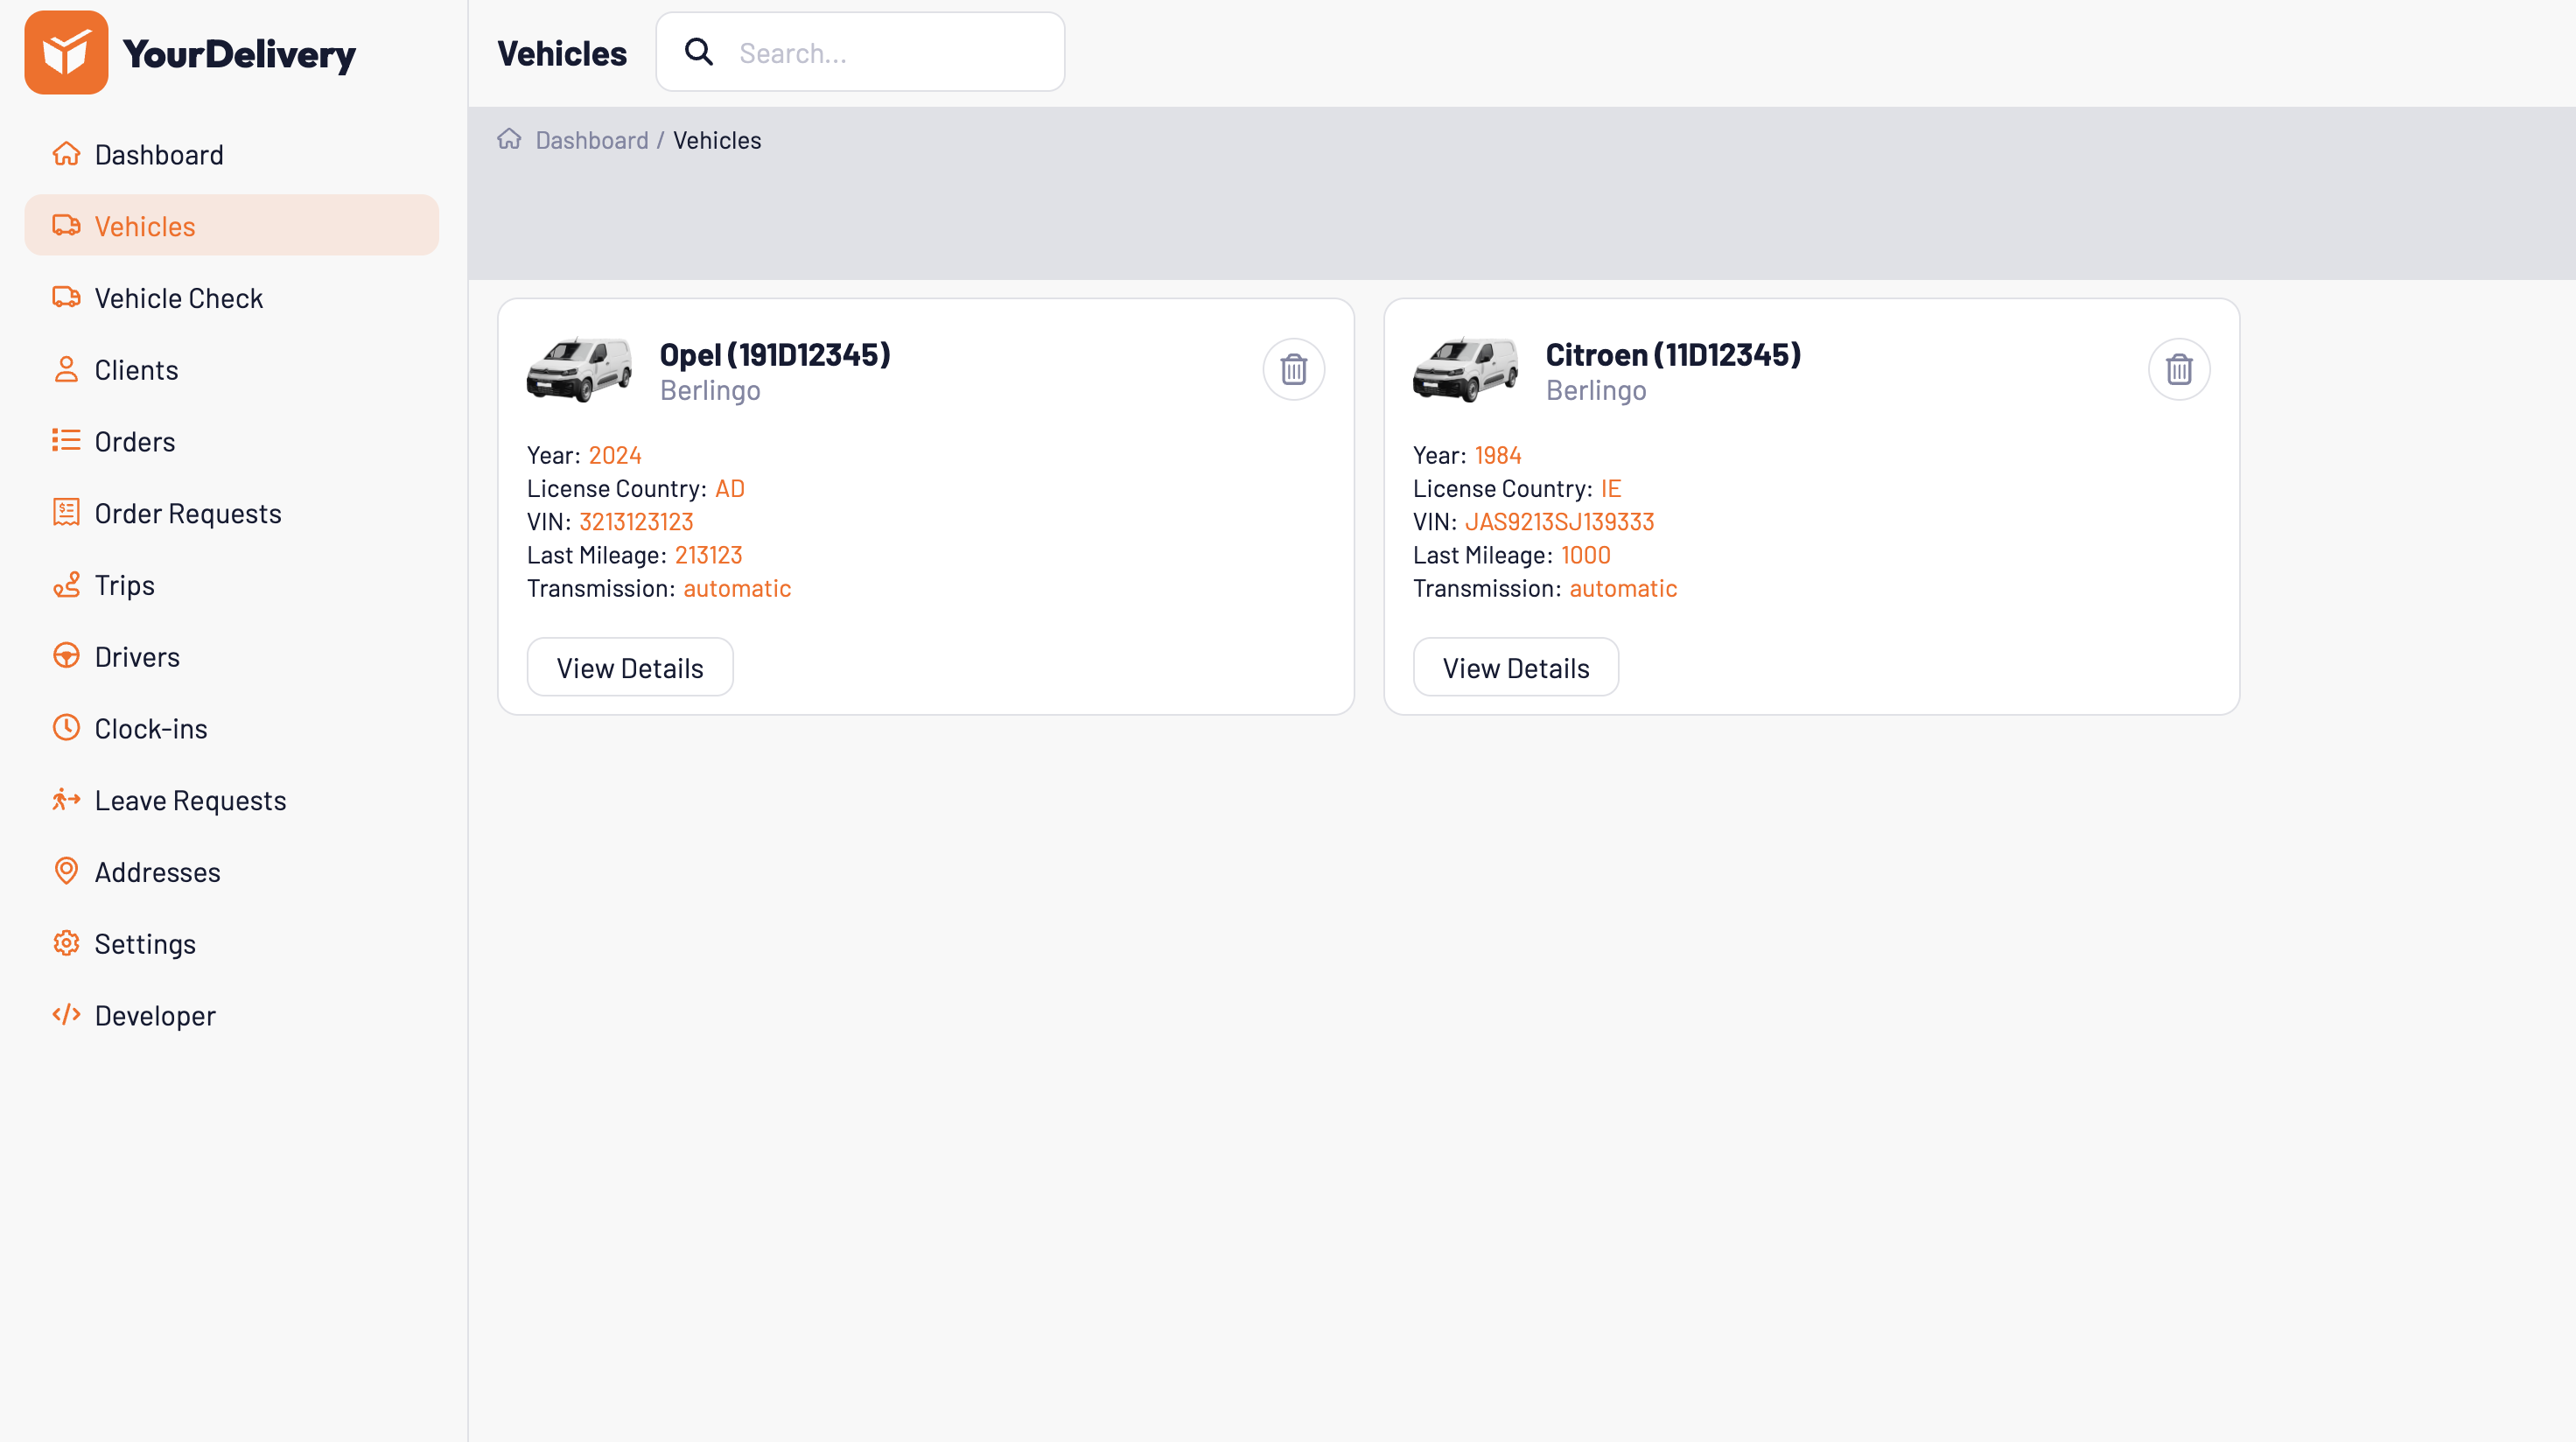Viewport: 2576px width, 1442px height.
Task: Click the search magnifier icon
Action: (699, 51)
